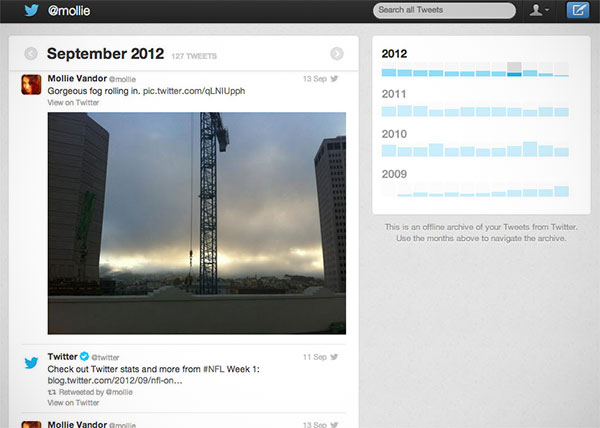Click the verified badge next to Twitter

84,356
